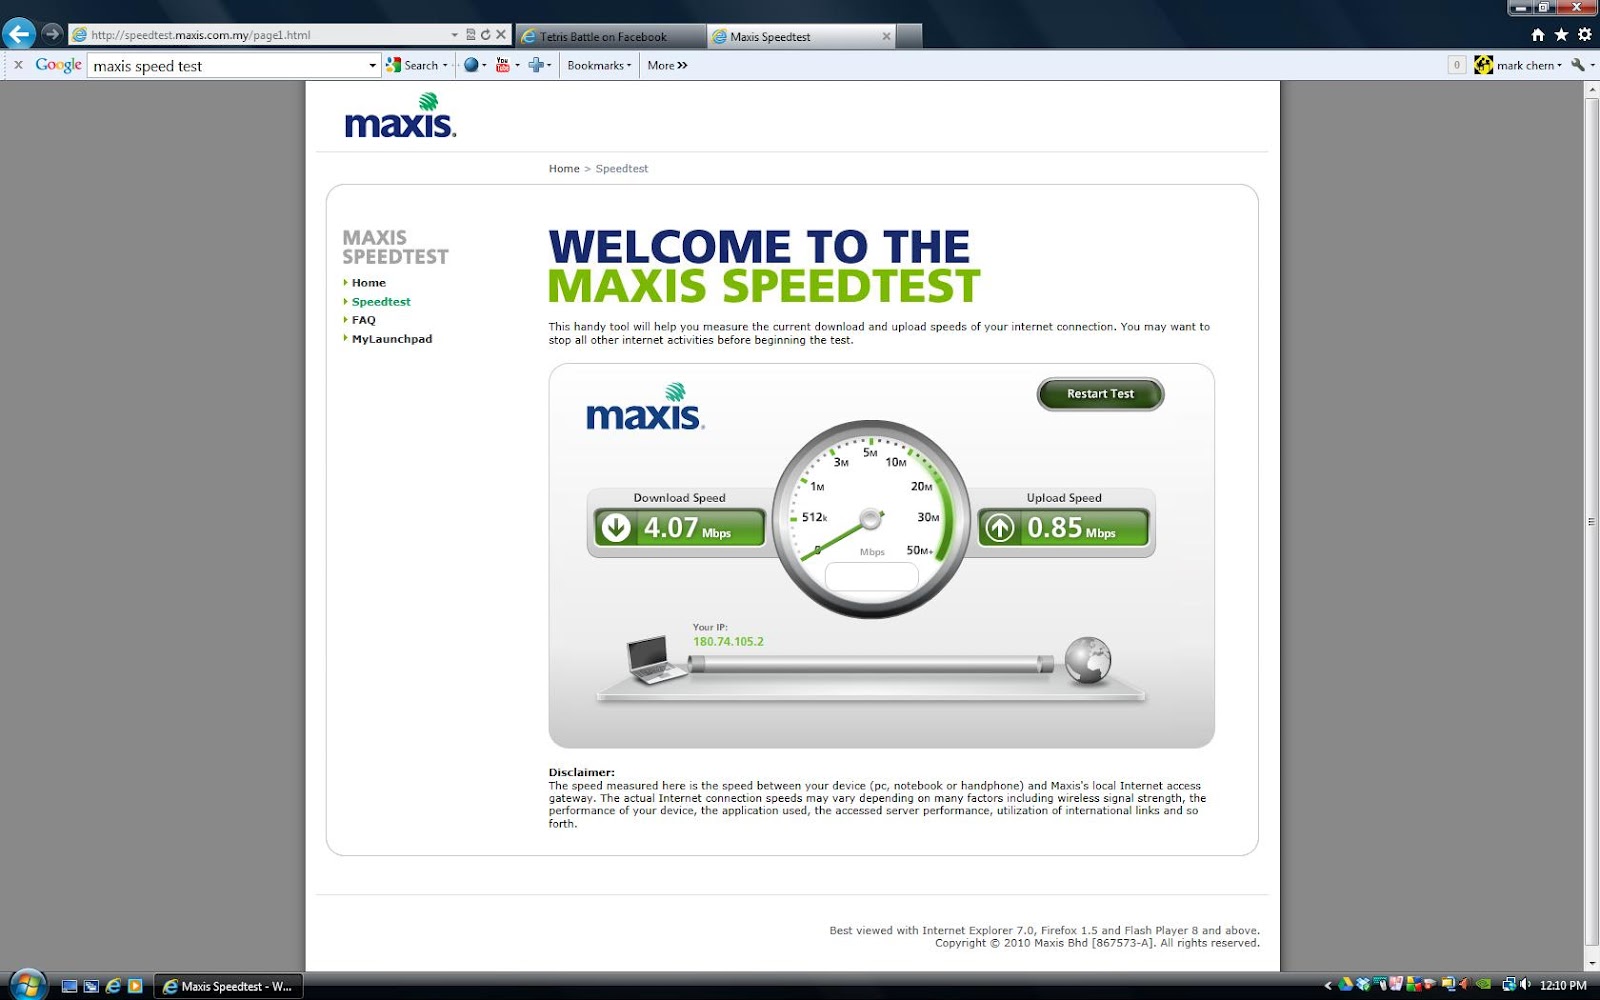Open the Windows Start orb
This screenshot has height=1000, width=1600.
[26, 985]
